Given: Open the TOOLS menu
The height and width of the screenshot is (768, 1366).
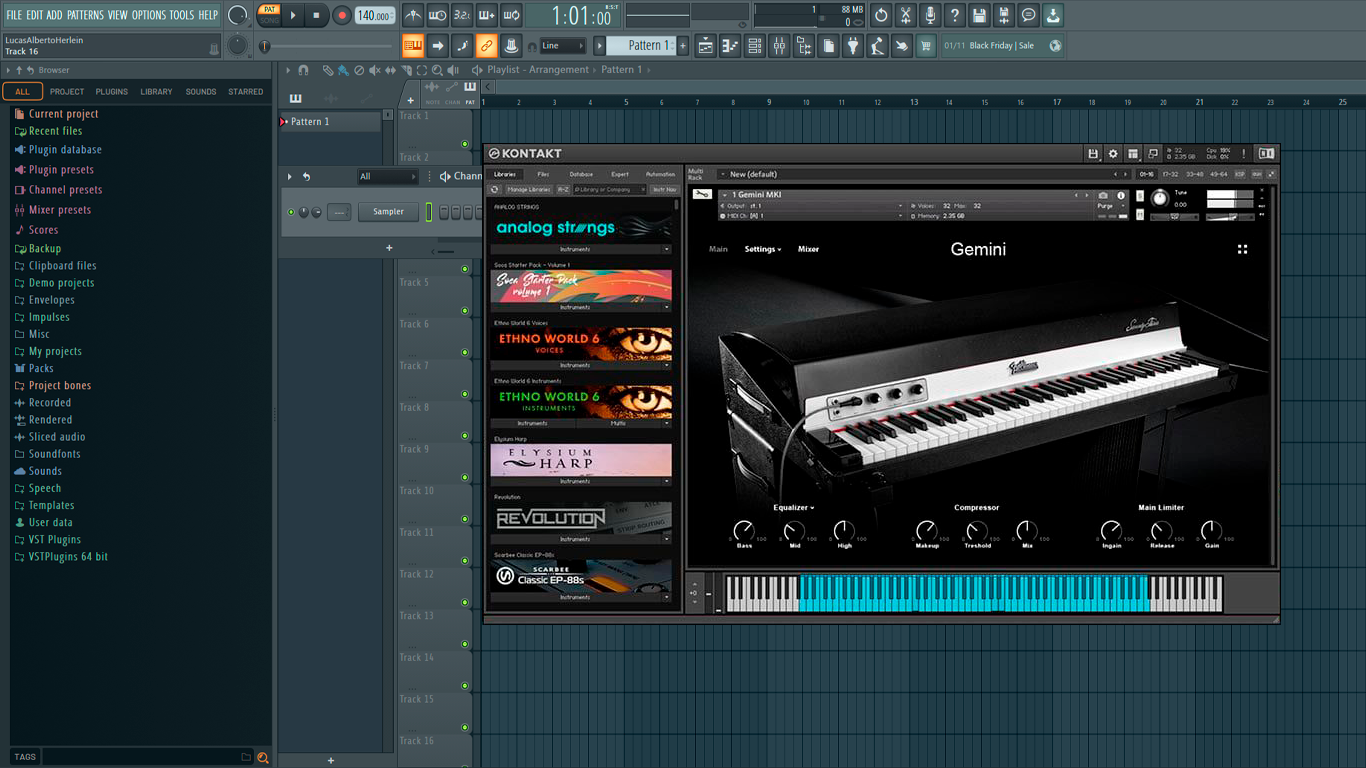Looking at the screenshot, I should coord(182,15).
